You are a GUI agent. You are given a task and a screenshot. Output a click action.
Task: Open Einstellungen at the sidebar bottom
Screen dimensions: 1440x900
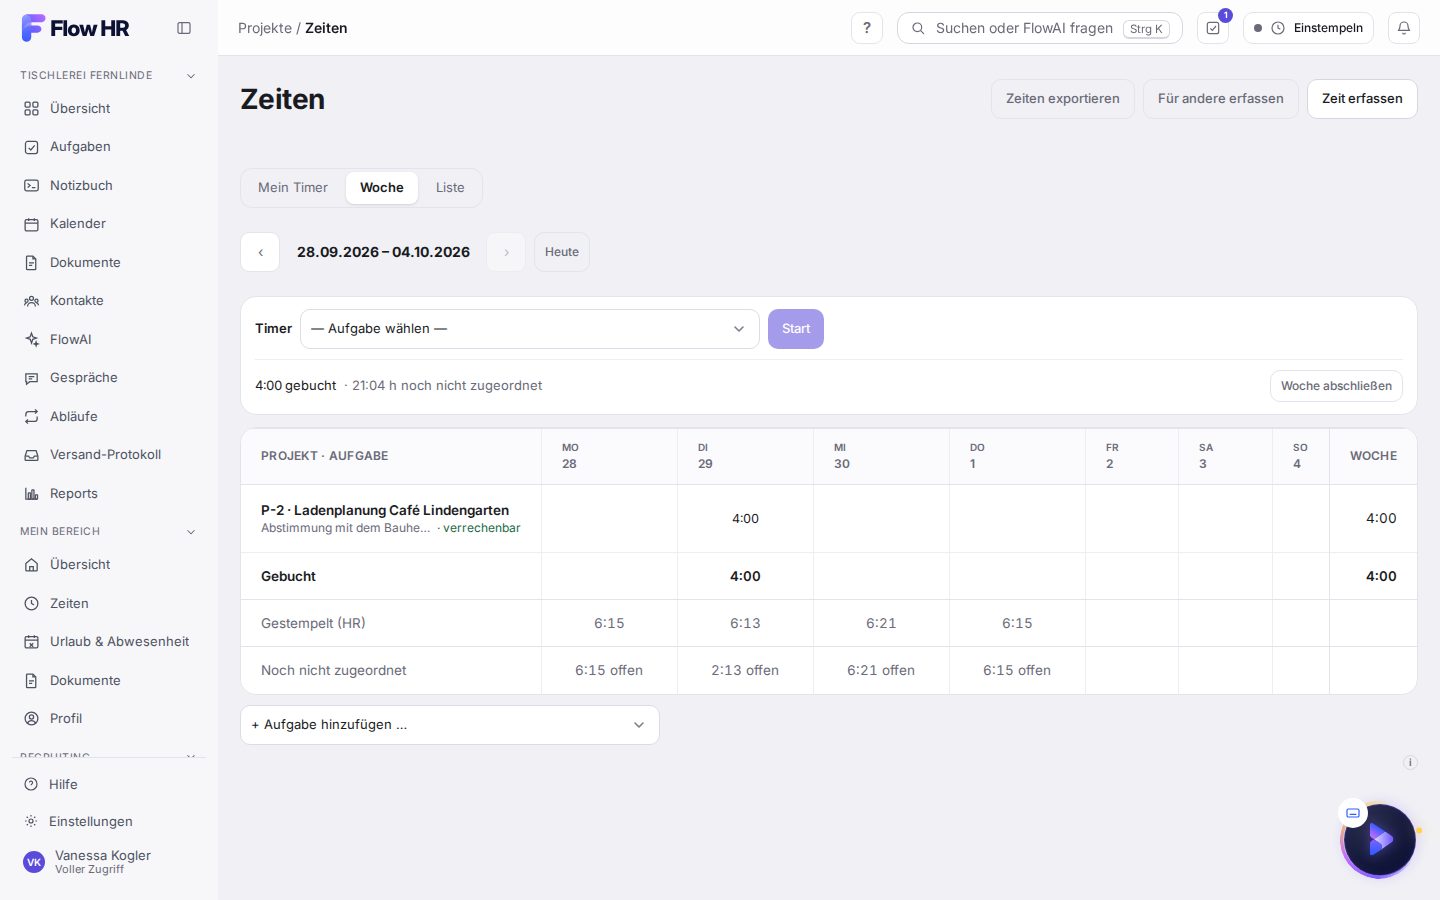coord(108,821)
